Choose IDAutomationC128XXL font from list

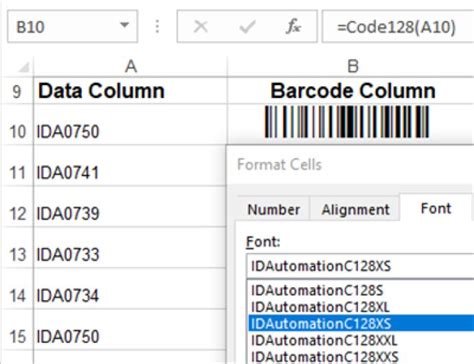tap(361, 340)
